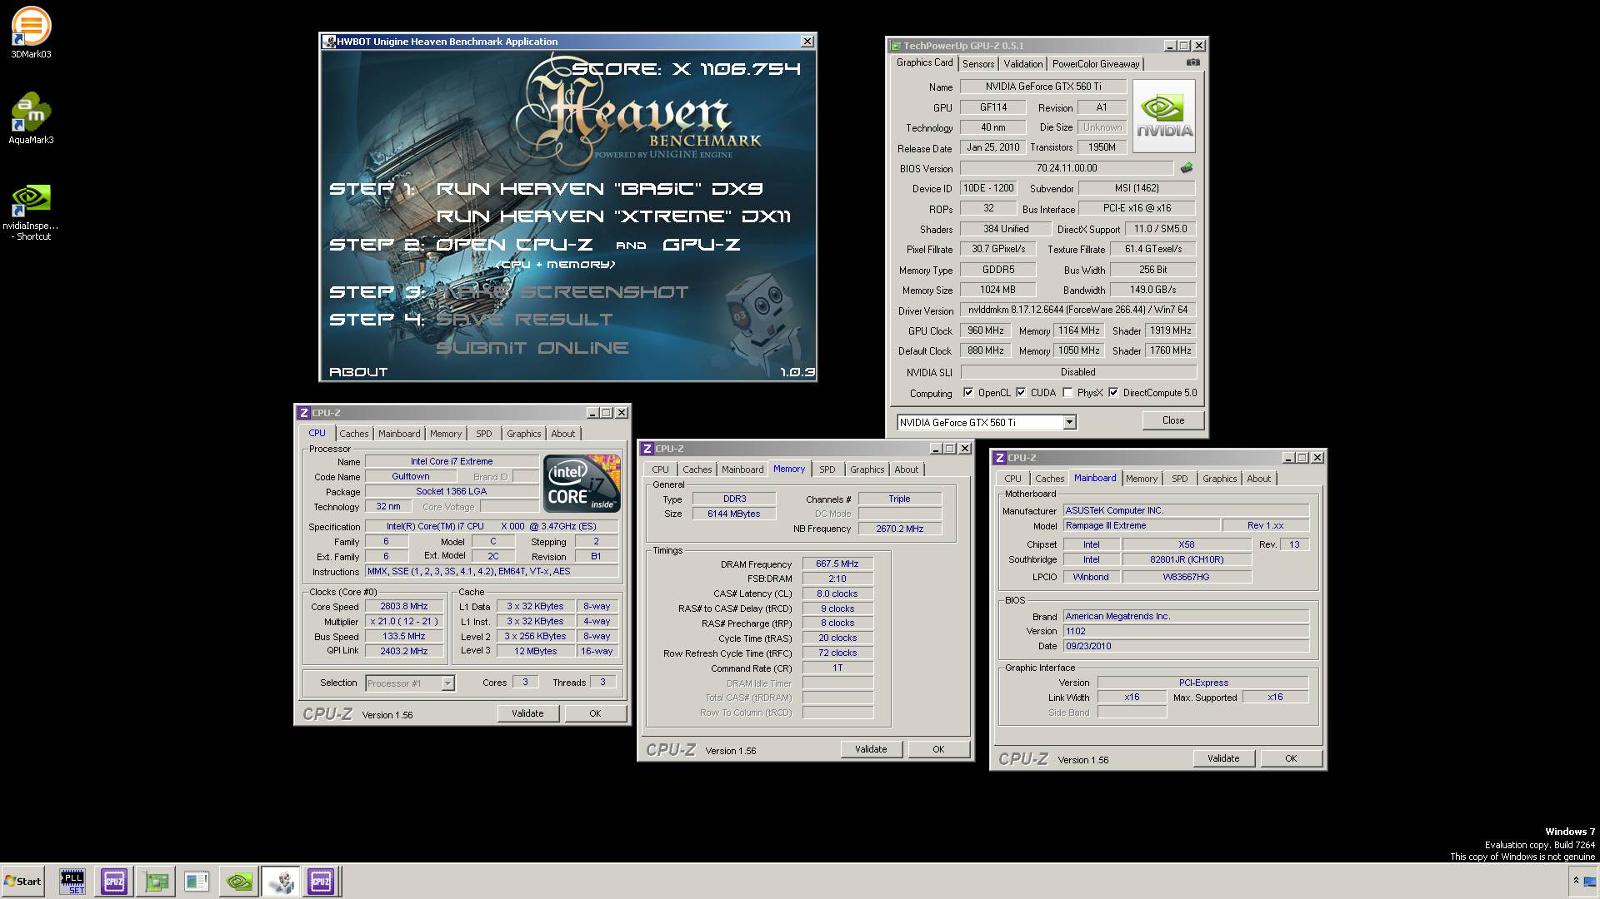The height and width of the screenshot is (899, 1600).
Task: Enable the PhysX checkbox
Action: click(1067, 393)
